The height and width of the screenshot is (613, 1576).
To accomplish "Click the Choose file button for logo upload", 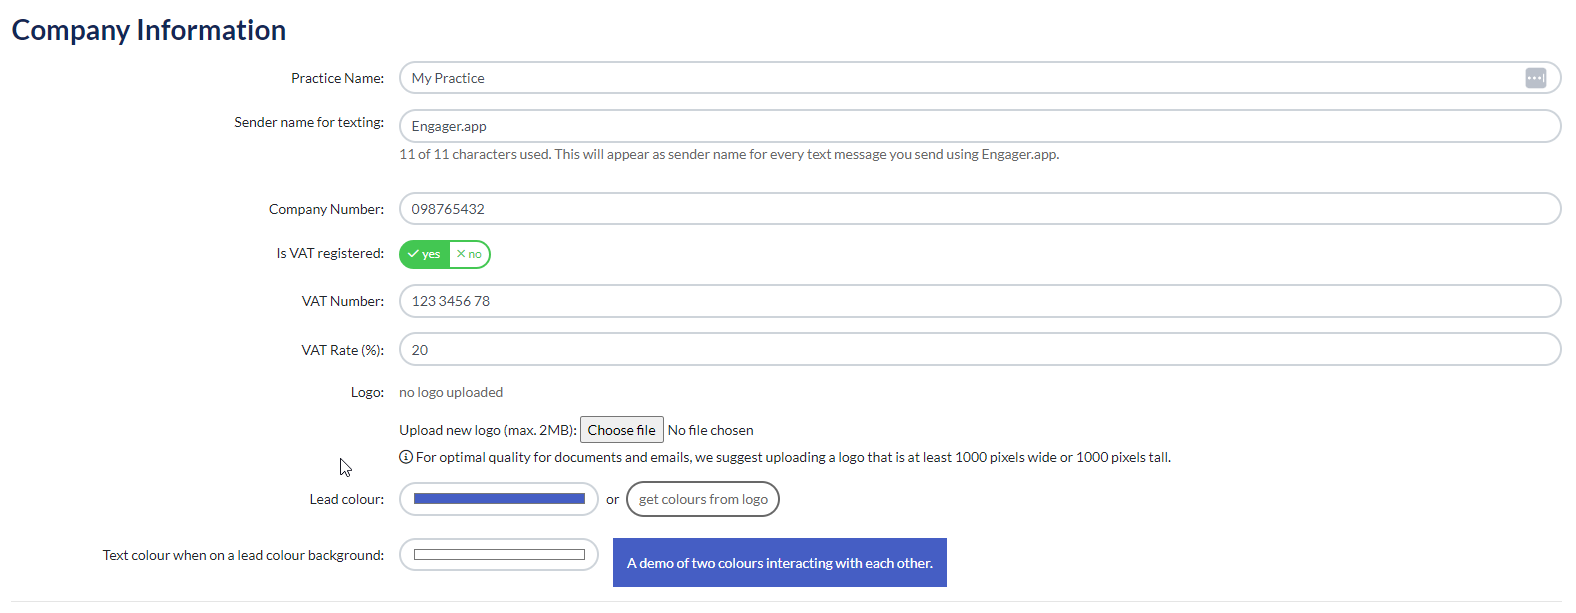I will 621,430.
